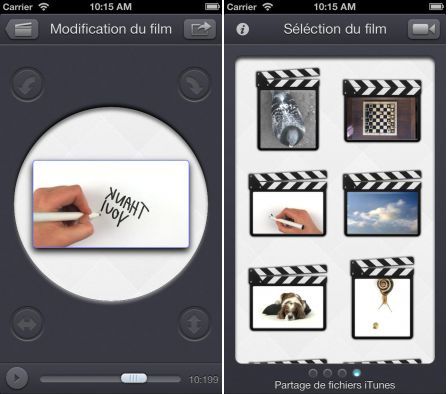This screenshot has height=394, width=448.
Task: Select the highlighted fourth page dot
Action: [357, 372]
